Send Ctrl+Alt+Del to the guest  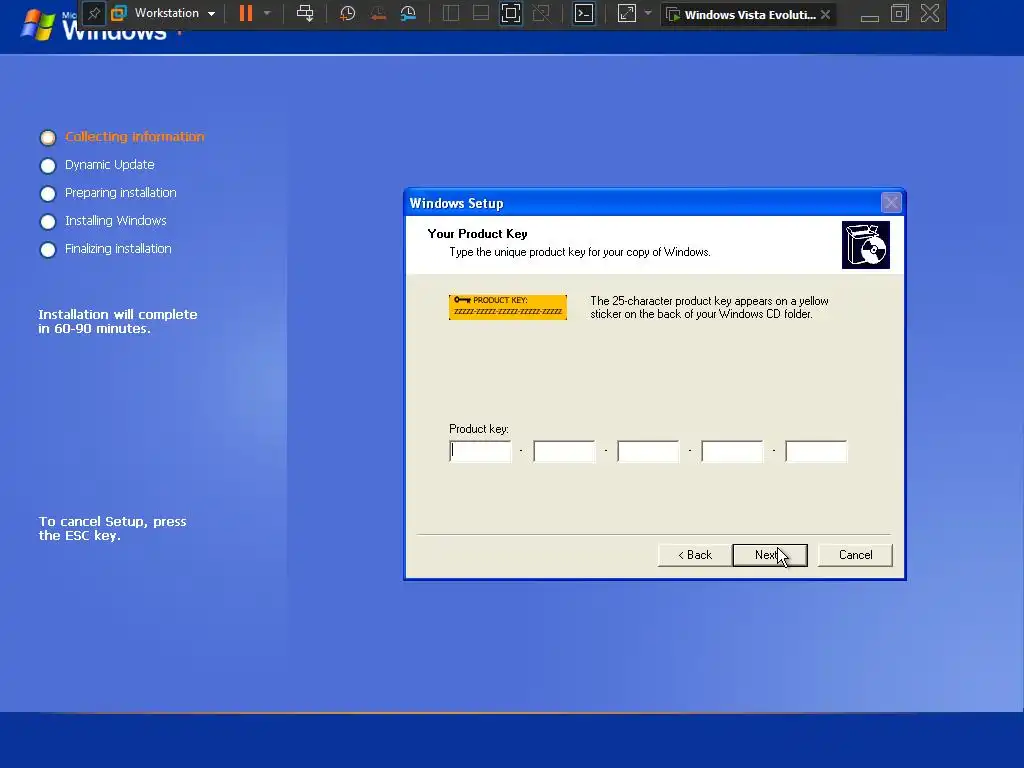[x=305, y=13]
